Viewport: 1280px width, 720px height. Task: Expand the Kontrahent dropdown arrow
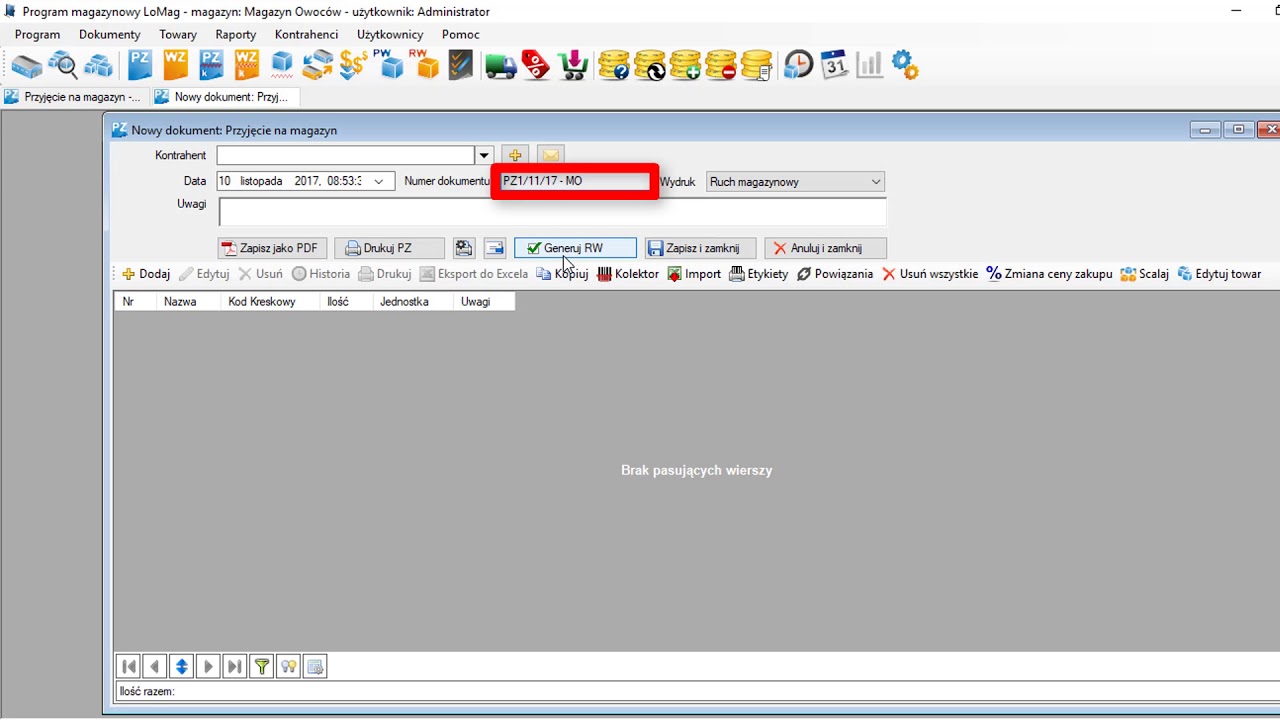[x=484, y=155]
